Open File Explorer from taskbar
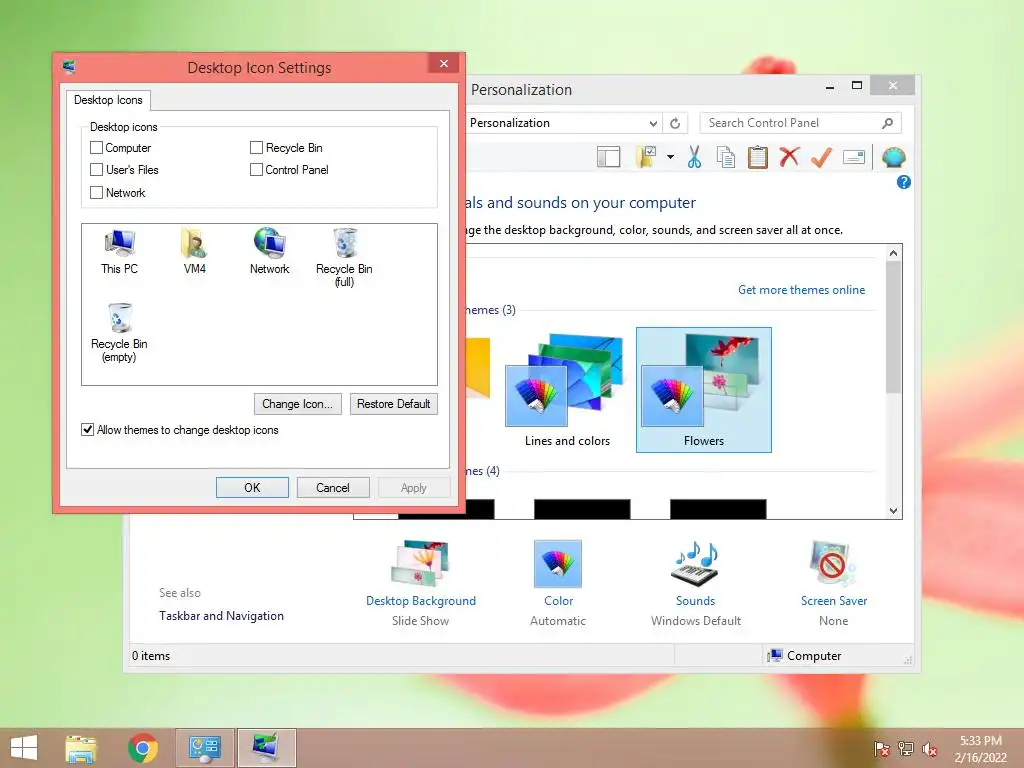This screenshot has height=768, width=1024. pyautogui.click(x=81, y=748)
